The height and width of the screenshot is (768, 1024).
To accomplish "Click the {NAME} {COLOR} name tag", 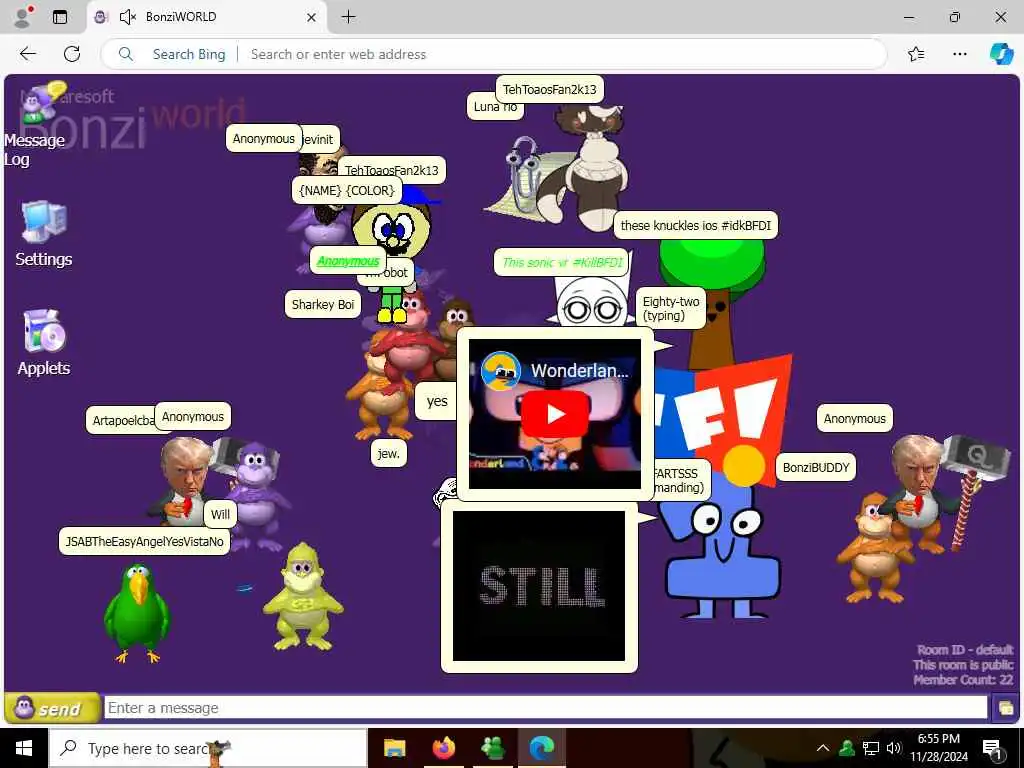I will click(x=347, y=191).
